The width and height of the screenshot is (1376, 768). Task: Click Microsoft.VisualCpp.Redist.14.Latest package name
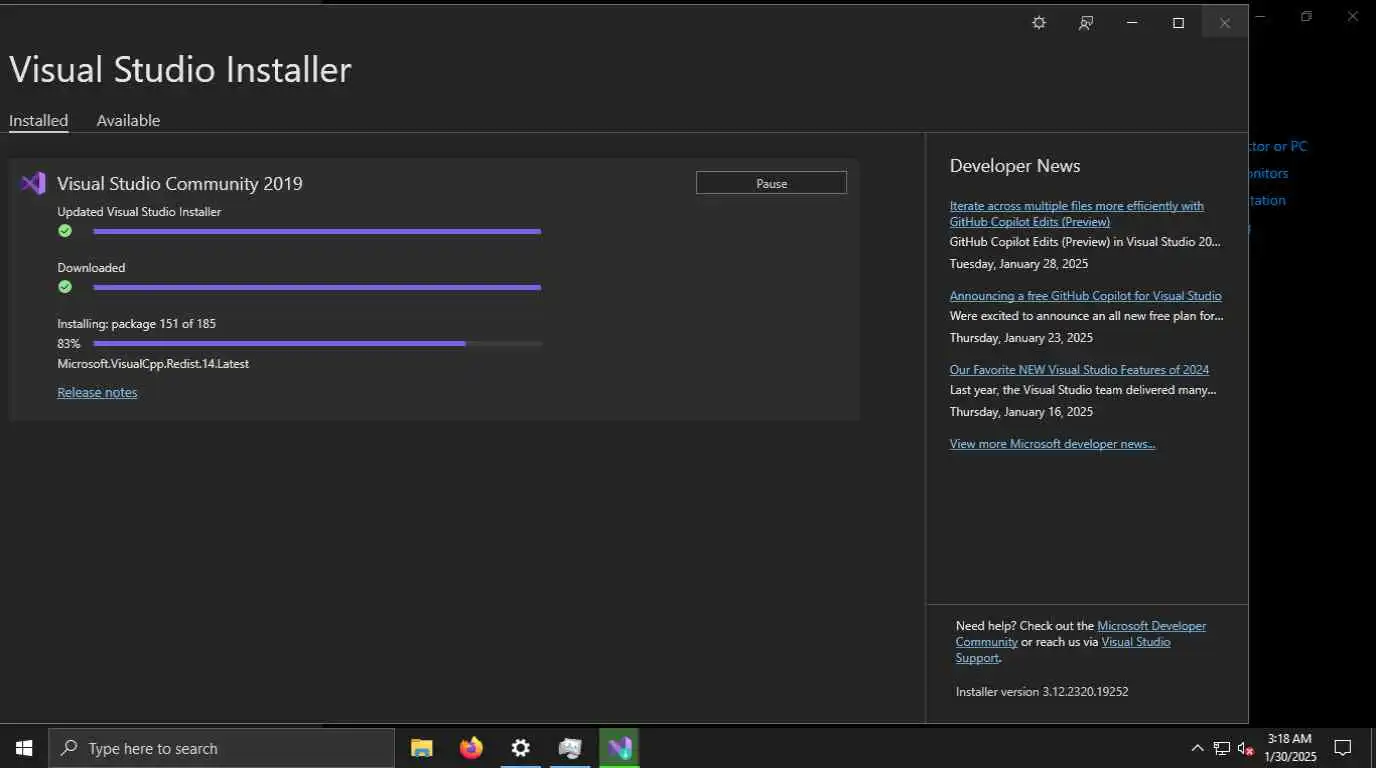pos(153,364)
